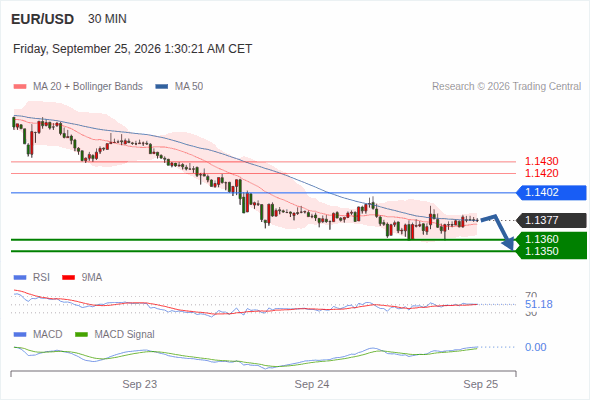Click the MA 50 legend label
590x400 pixels.
click(189, 87)
